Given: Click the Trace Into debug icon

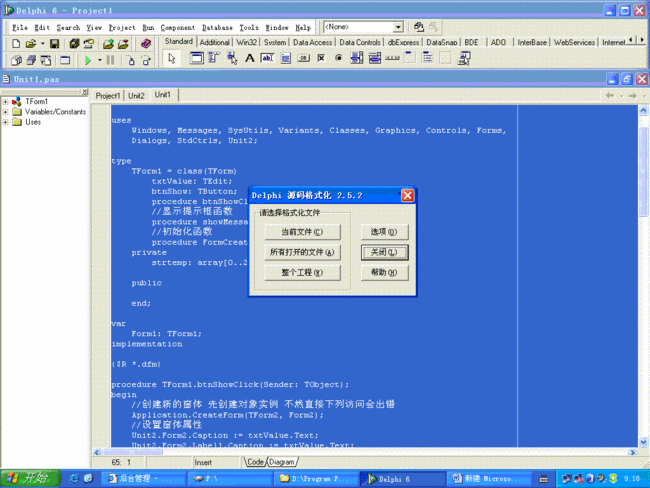Looking at the screenshot, I should coord(131,61).
